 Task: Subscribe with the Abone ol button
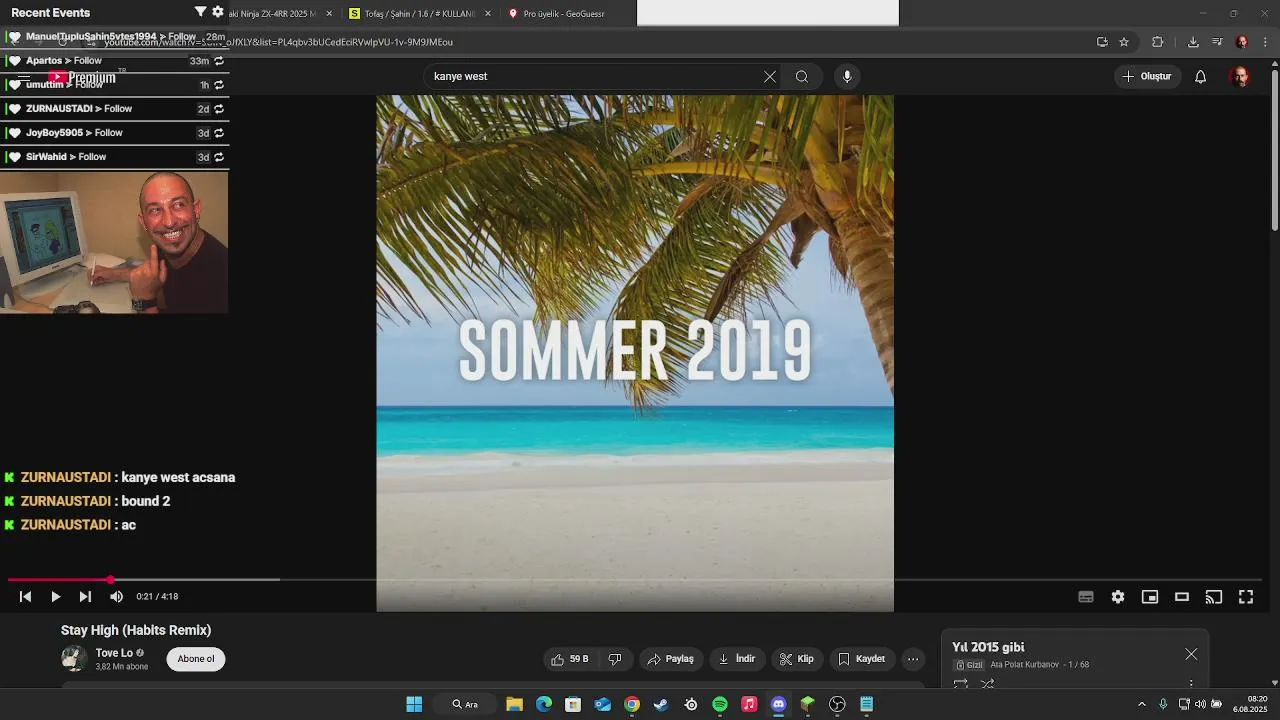pyautogui.click(x=196, y=659)
